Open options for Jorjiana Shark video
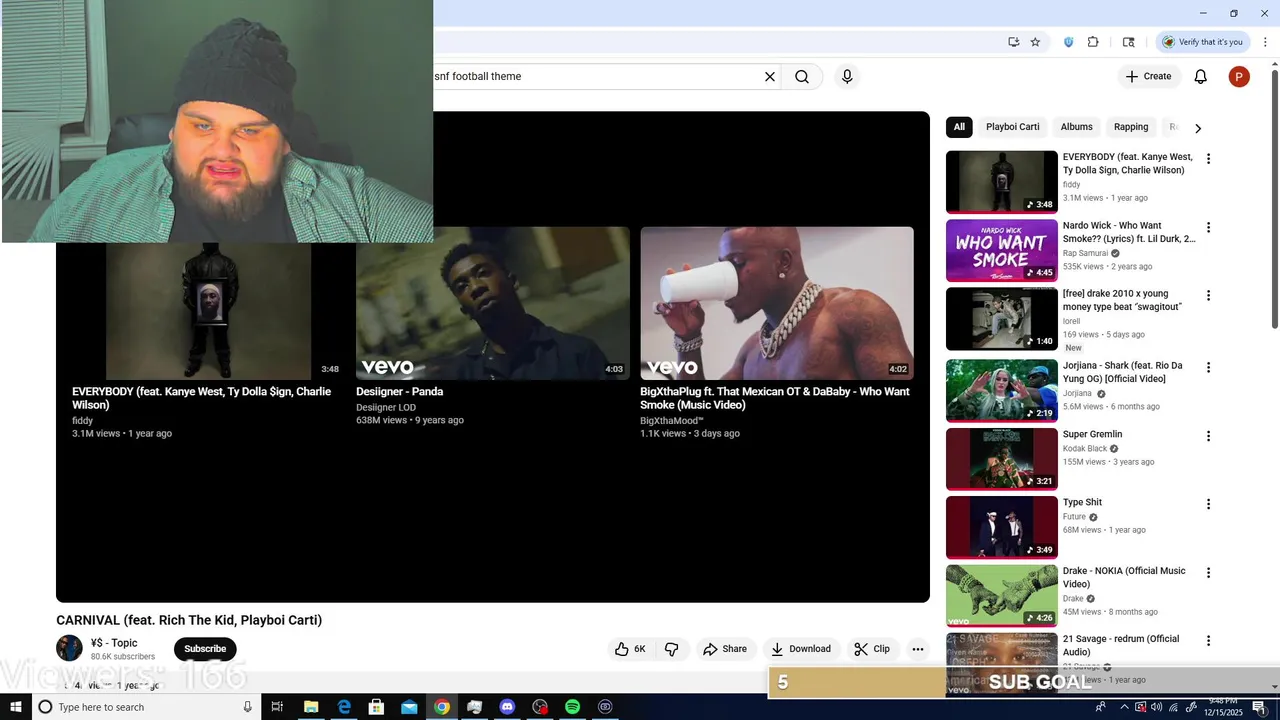Screen dimensions: 1280x720 point(1208,367)
